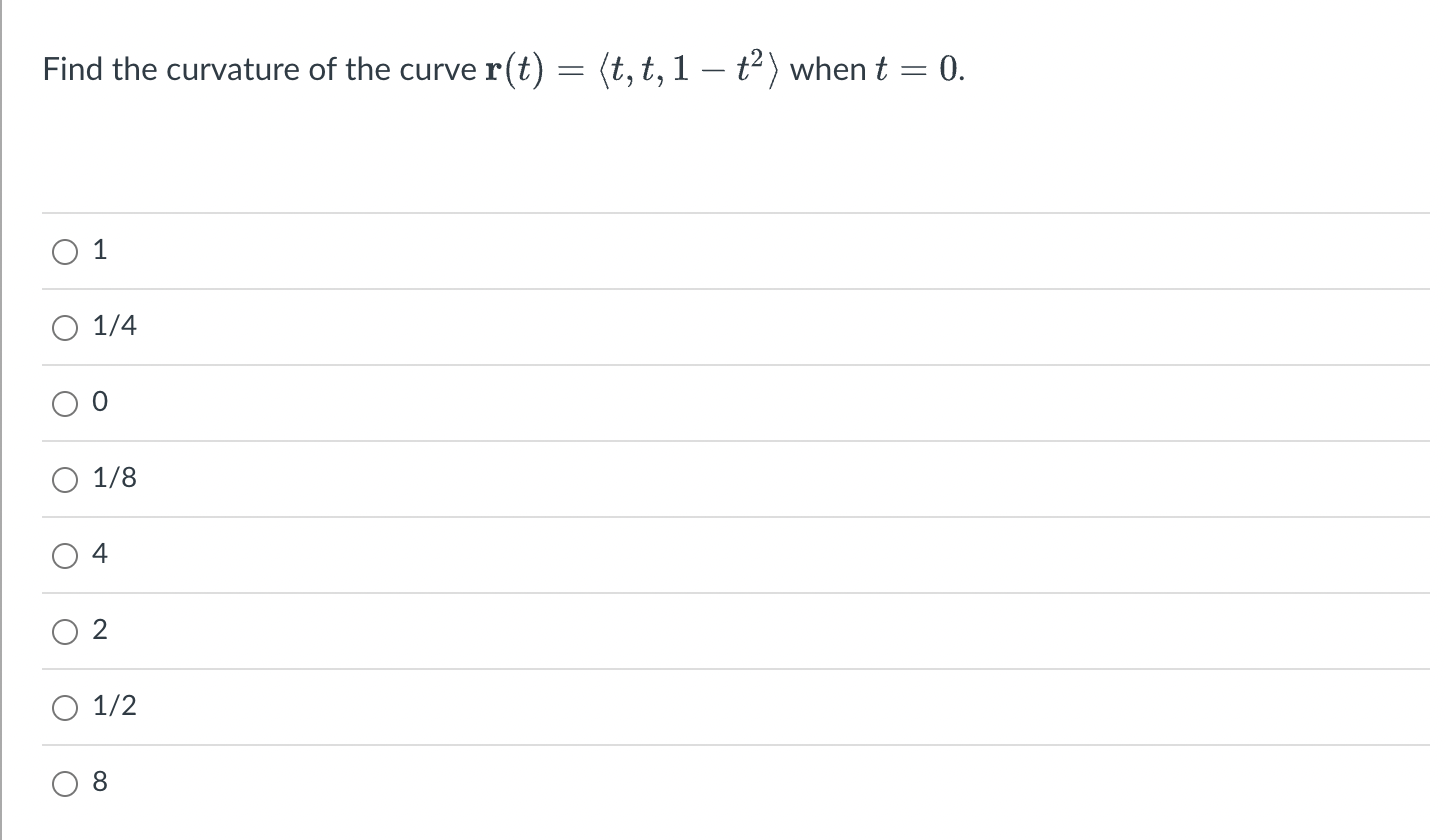
Task: Click the label text 1/8
Action: tap(113, 478)
